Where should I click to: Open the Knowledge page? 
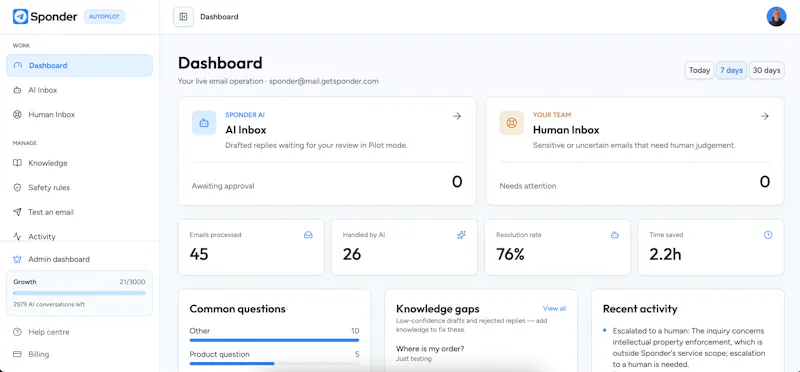coord(80,163)
